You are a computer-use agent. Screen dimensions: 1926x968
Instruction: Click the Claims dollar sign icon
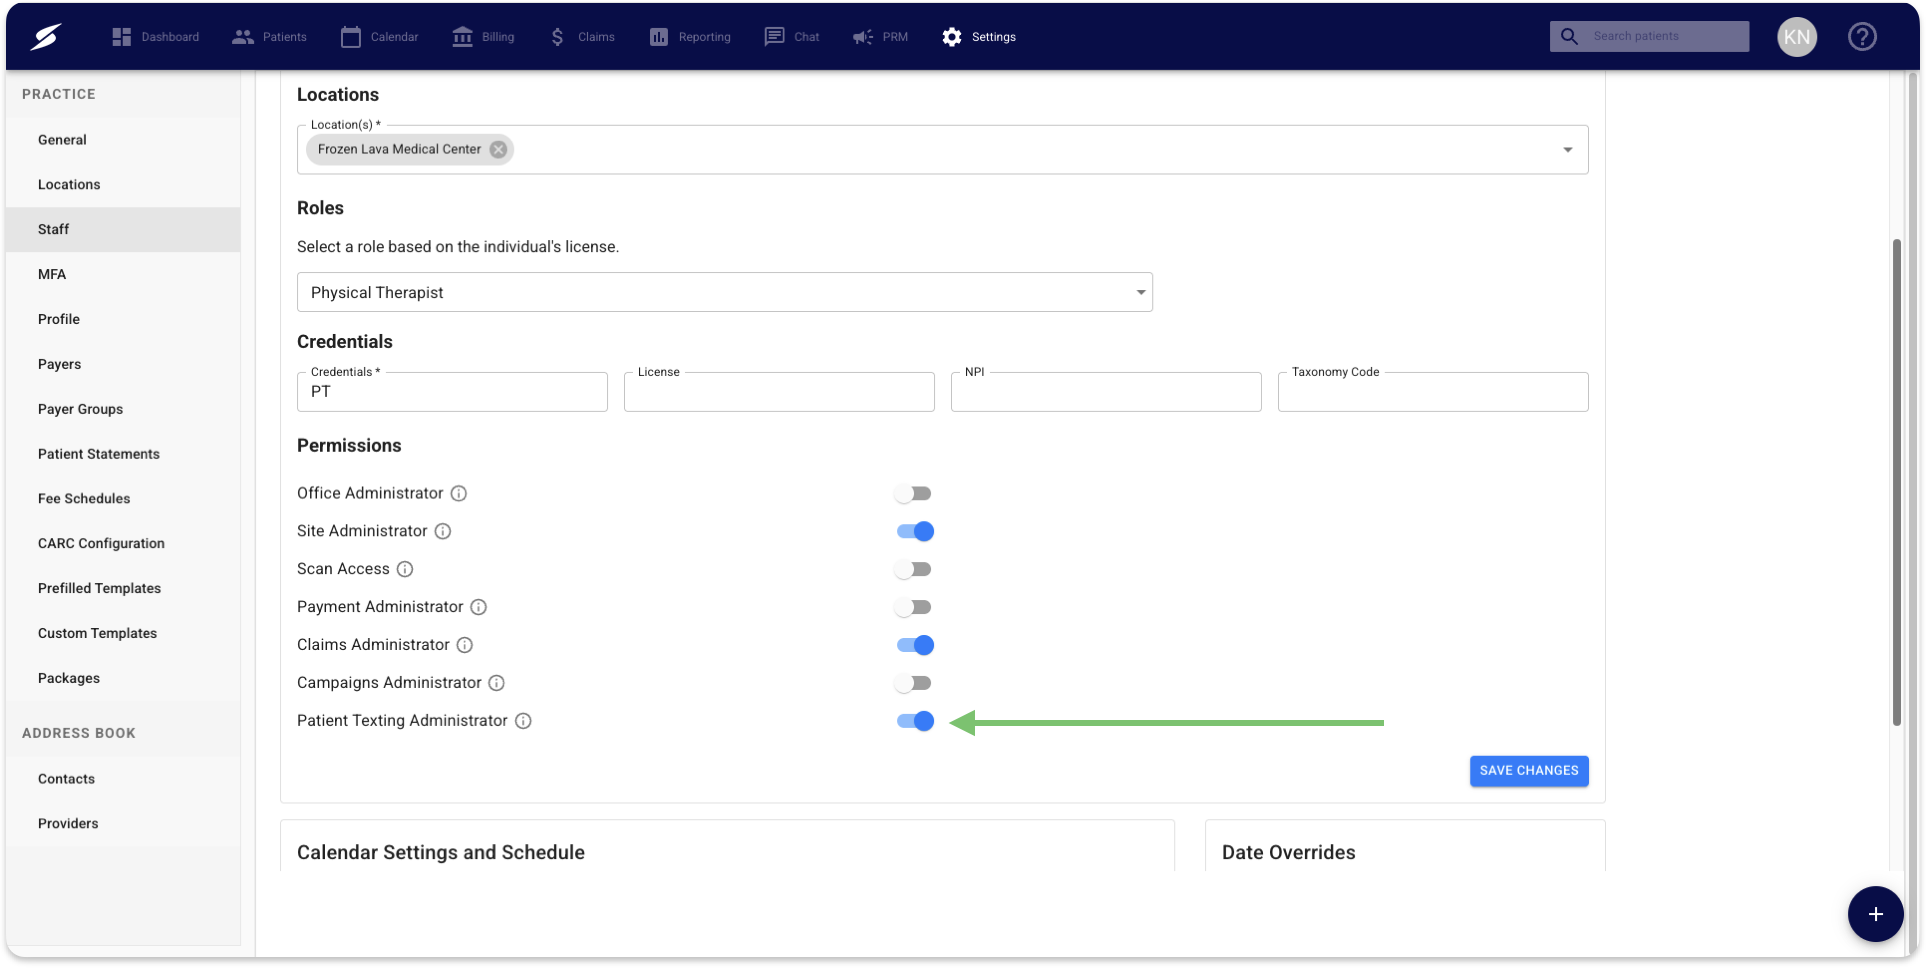557,37
